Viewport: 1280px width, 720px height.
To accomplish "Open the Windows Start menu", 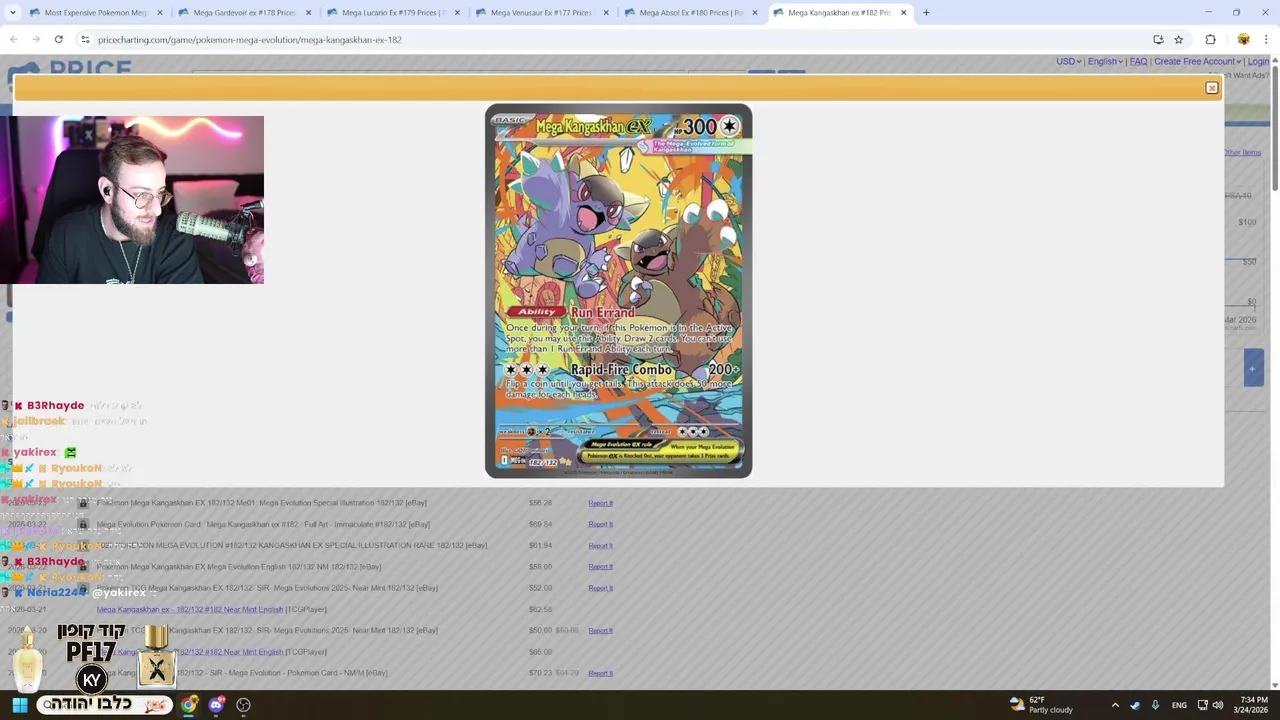I will tap(19, 705).
